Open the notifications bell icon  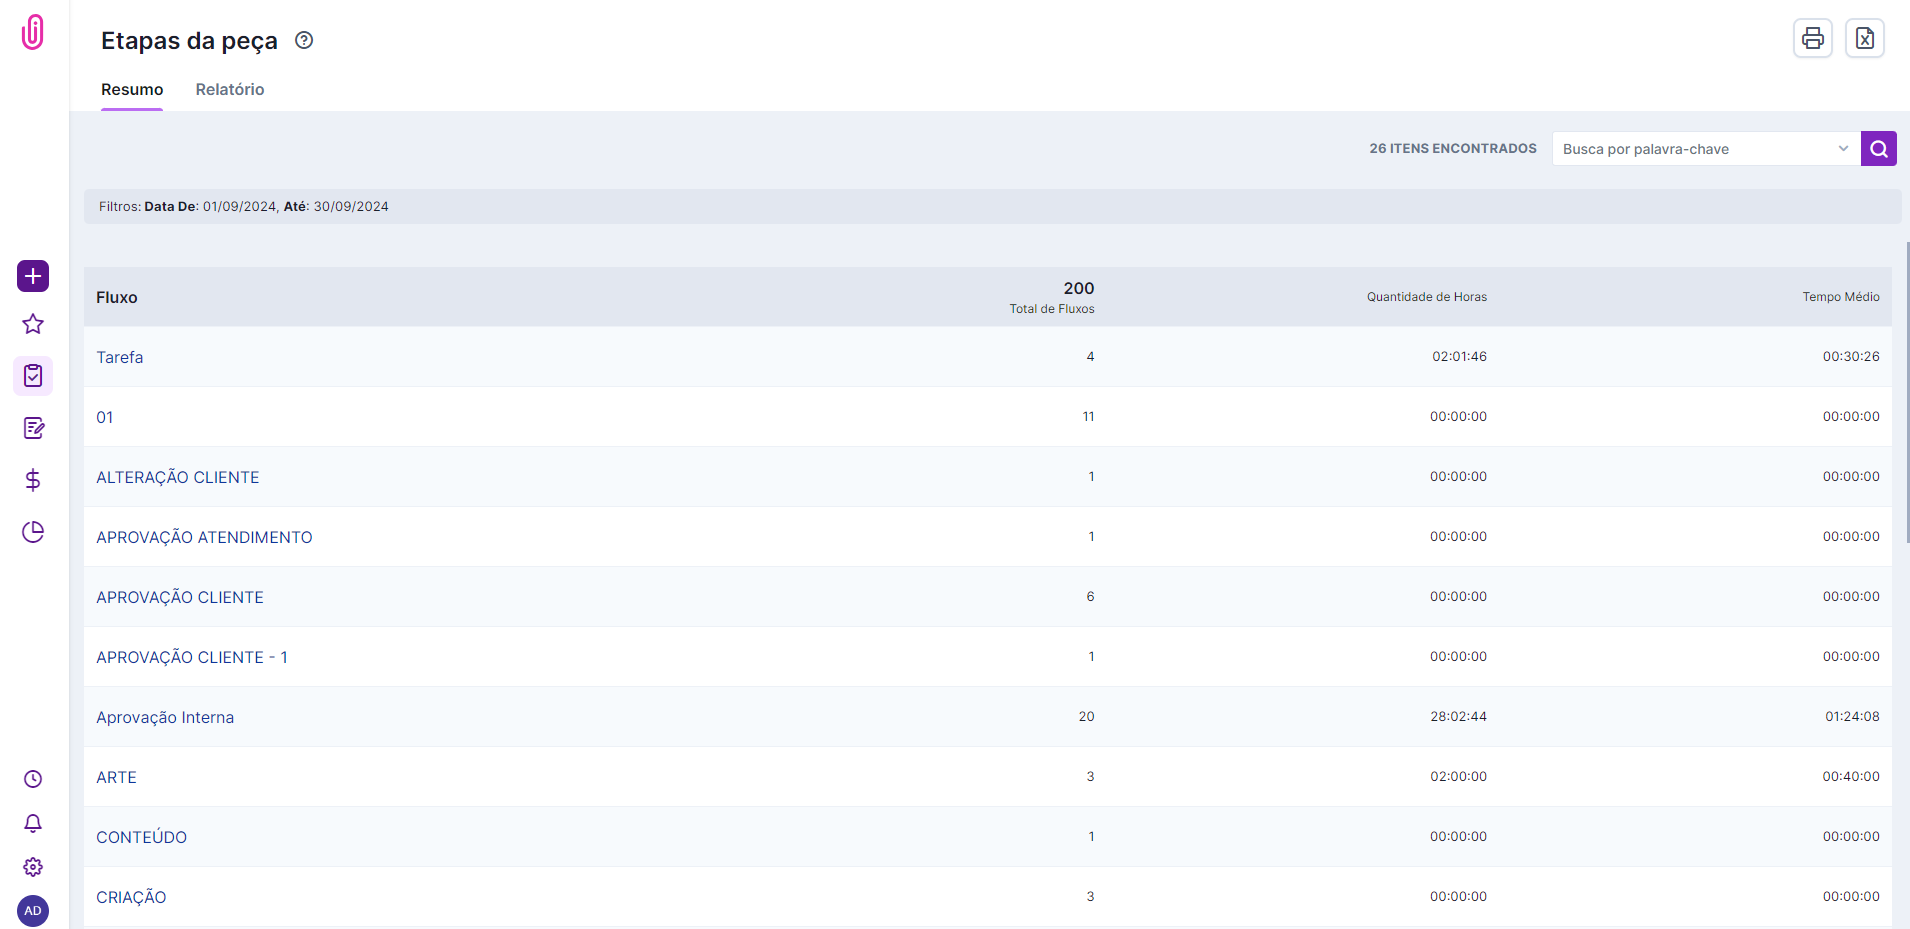click(33, 823)
